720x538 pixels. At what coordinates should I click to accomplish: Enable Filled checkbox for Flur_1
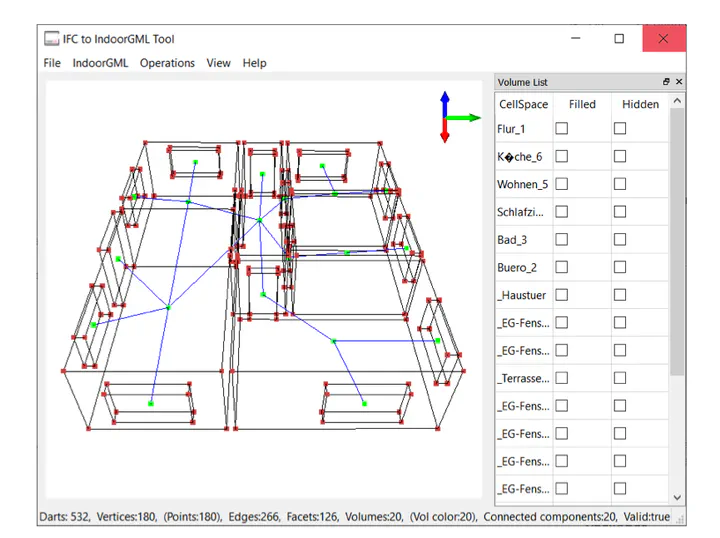562,129
